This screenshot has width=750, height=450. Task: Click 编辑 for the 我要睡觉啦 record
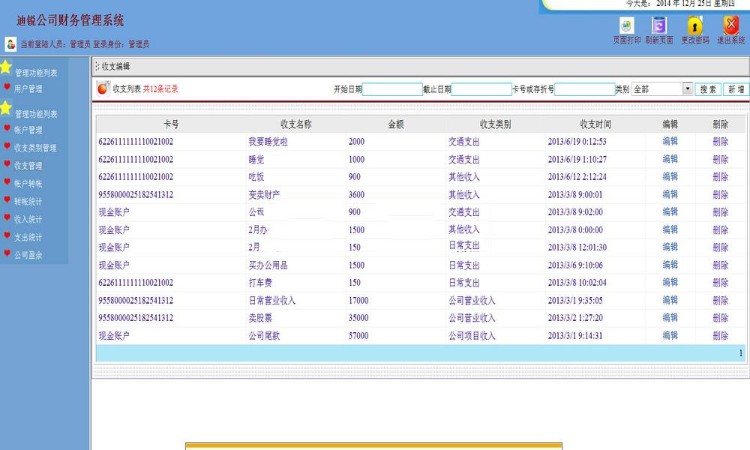(x=670, y=142)
